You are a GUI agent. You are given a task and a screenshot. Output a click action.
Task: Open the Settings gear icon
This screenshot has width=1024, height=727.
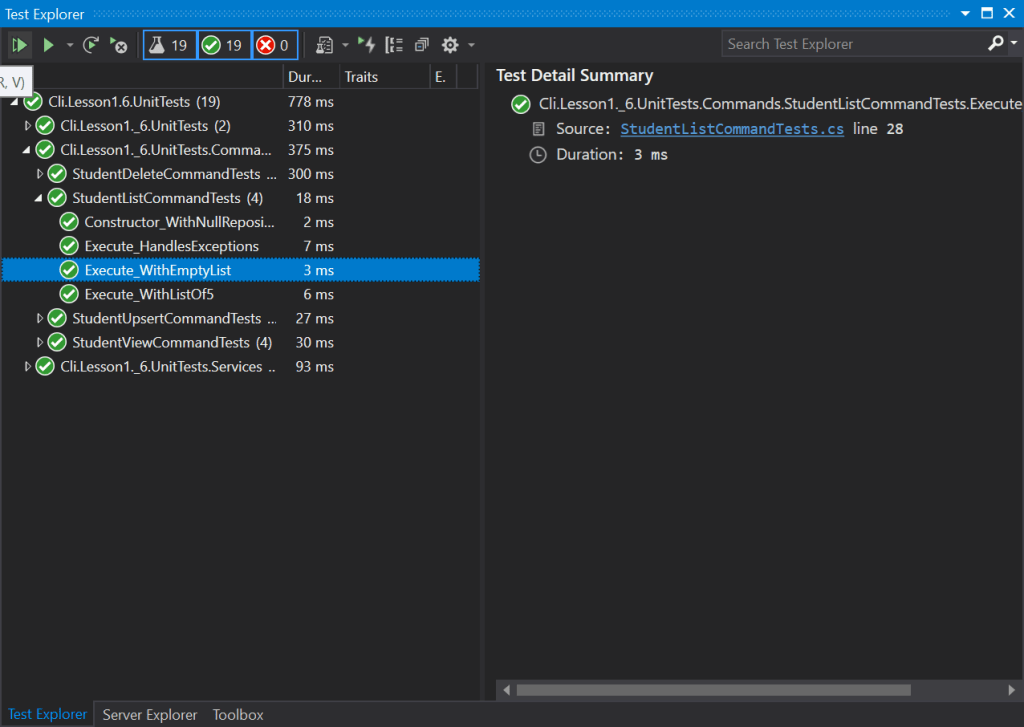tap(450, 45)
